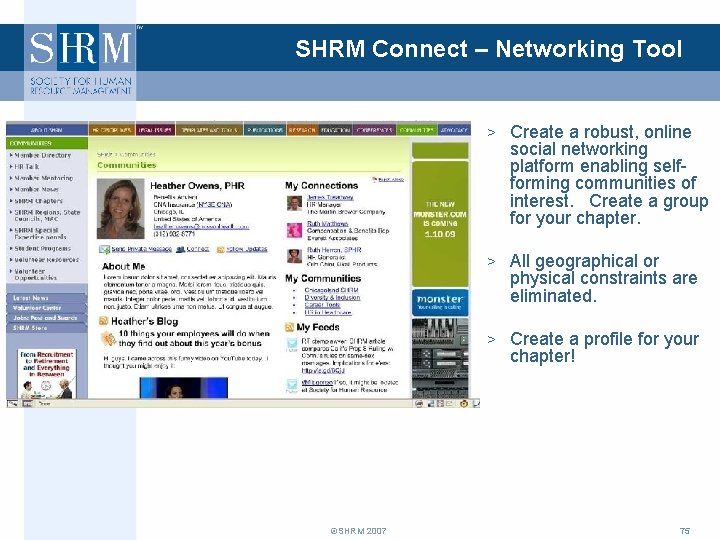Screen dimensions: 720x540
Task: Open James Treadway's name link
Action: [330, 197]
